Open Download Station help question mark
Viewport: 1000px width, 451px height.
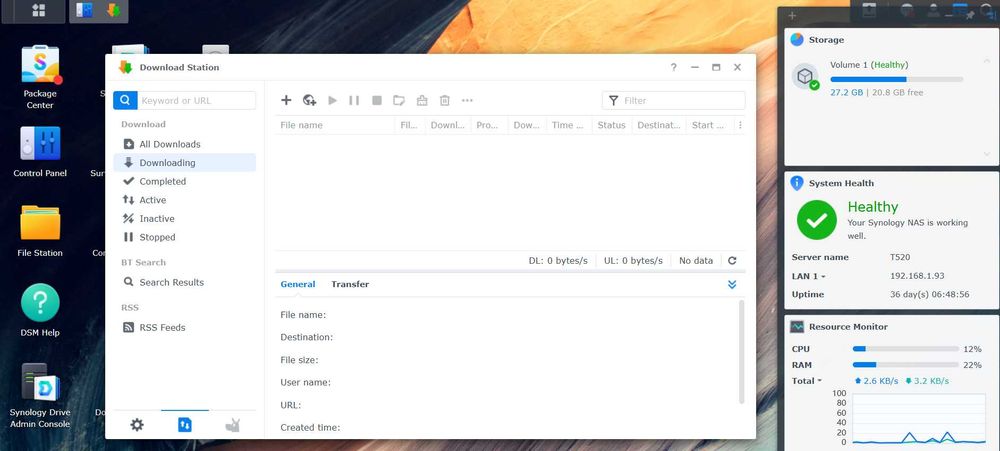point(673,67)
